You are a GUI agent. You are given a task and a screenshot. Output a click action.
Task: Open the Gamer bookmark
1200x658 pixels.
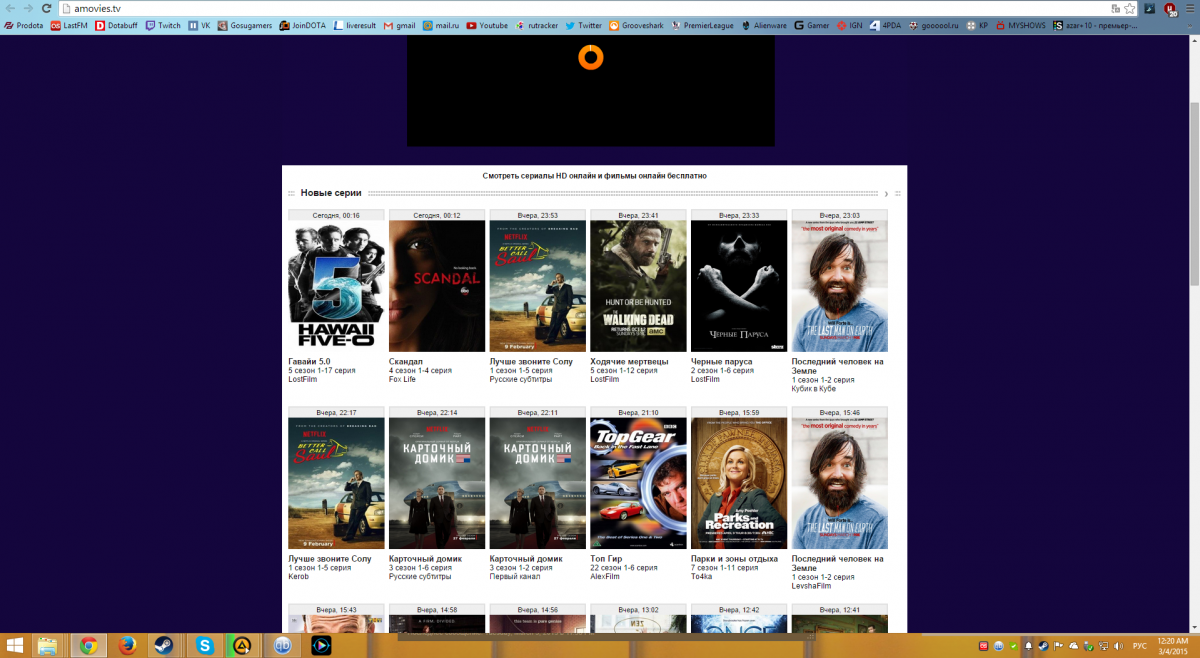click(812, 25)
